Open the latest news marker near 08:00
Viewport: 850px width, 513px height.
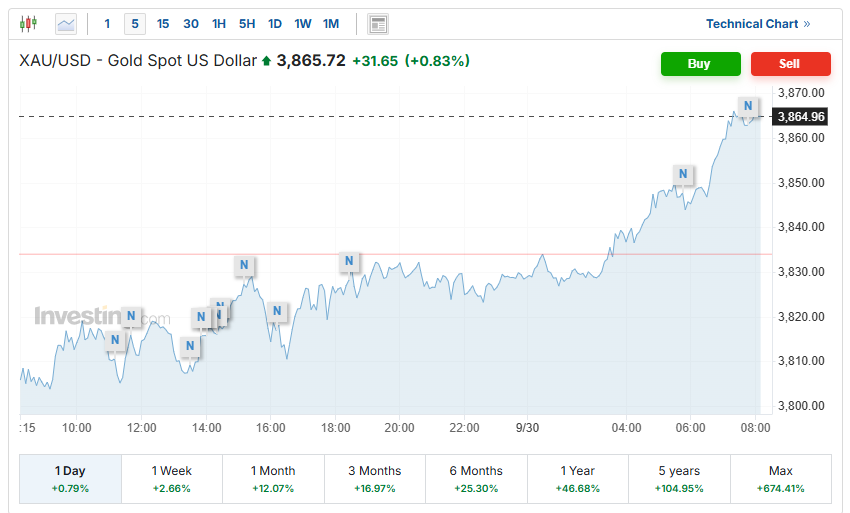(x=747, y=106)
